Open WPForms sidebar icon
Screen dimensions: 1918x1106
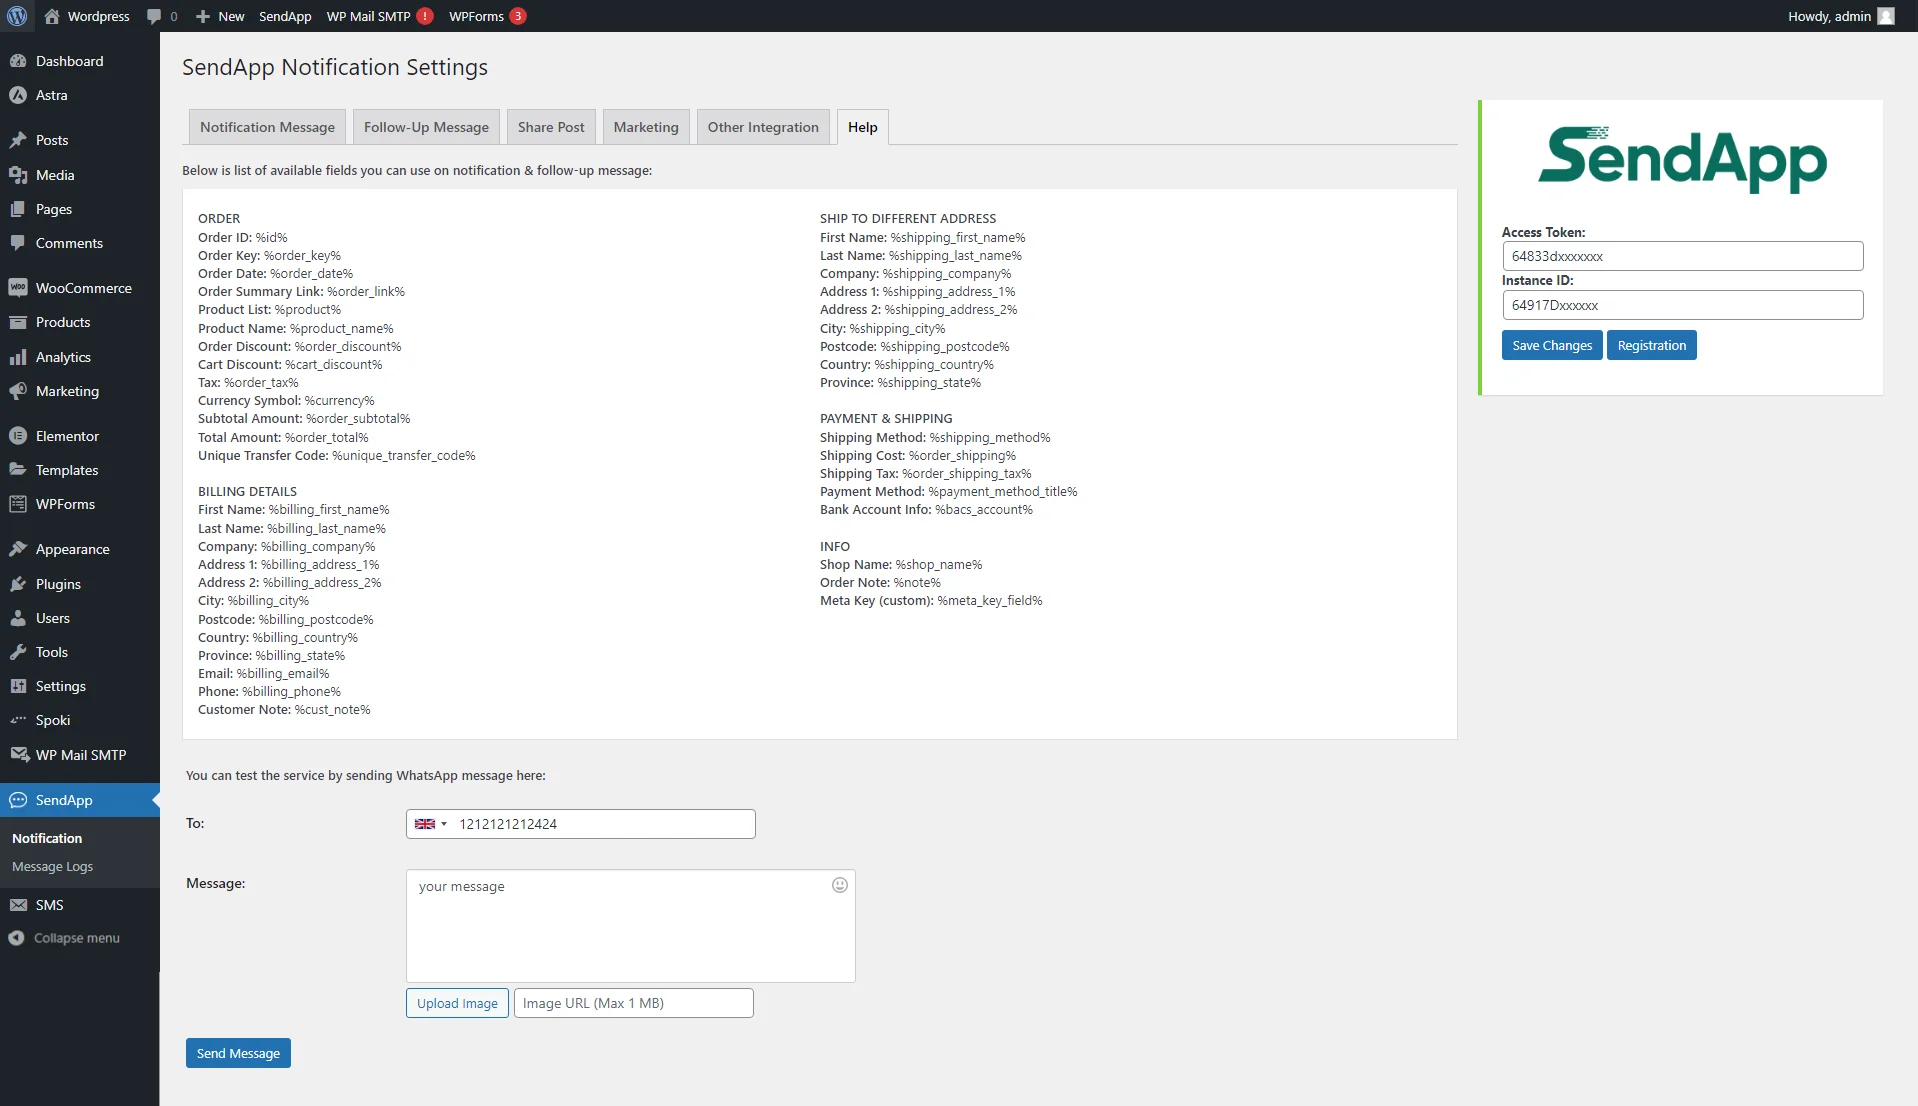tap(18, 504)
